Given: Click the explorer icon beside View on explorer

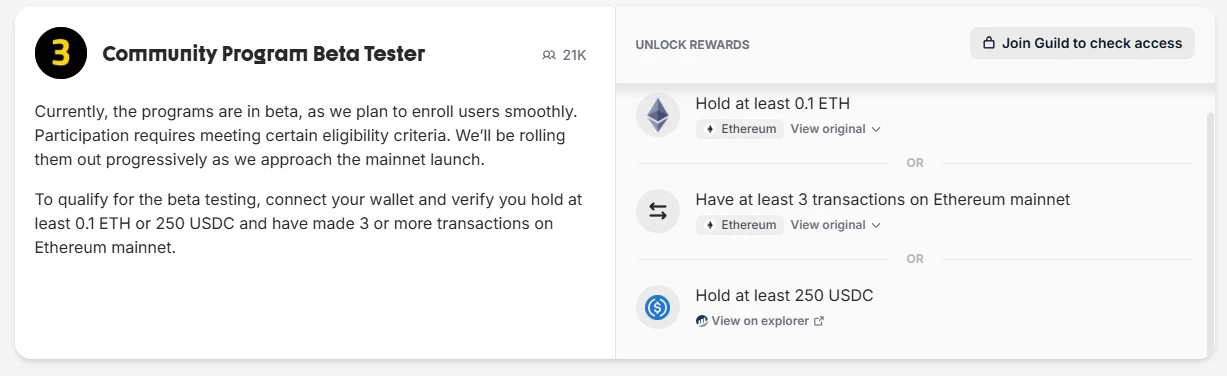Looking at the screenshot, I should [702, 321].
